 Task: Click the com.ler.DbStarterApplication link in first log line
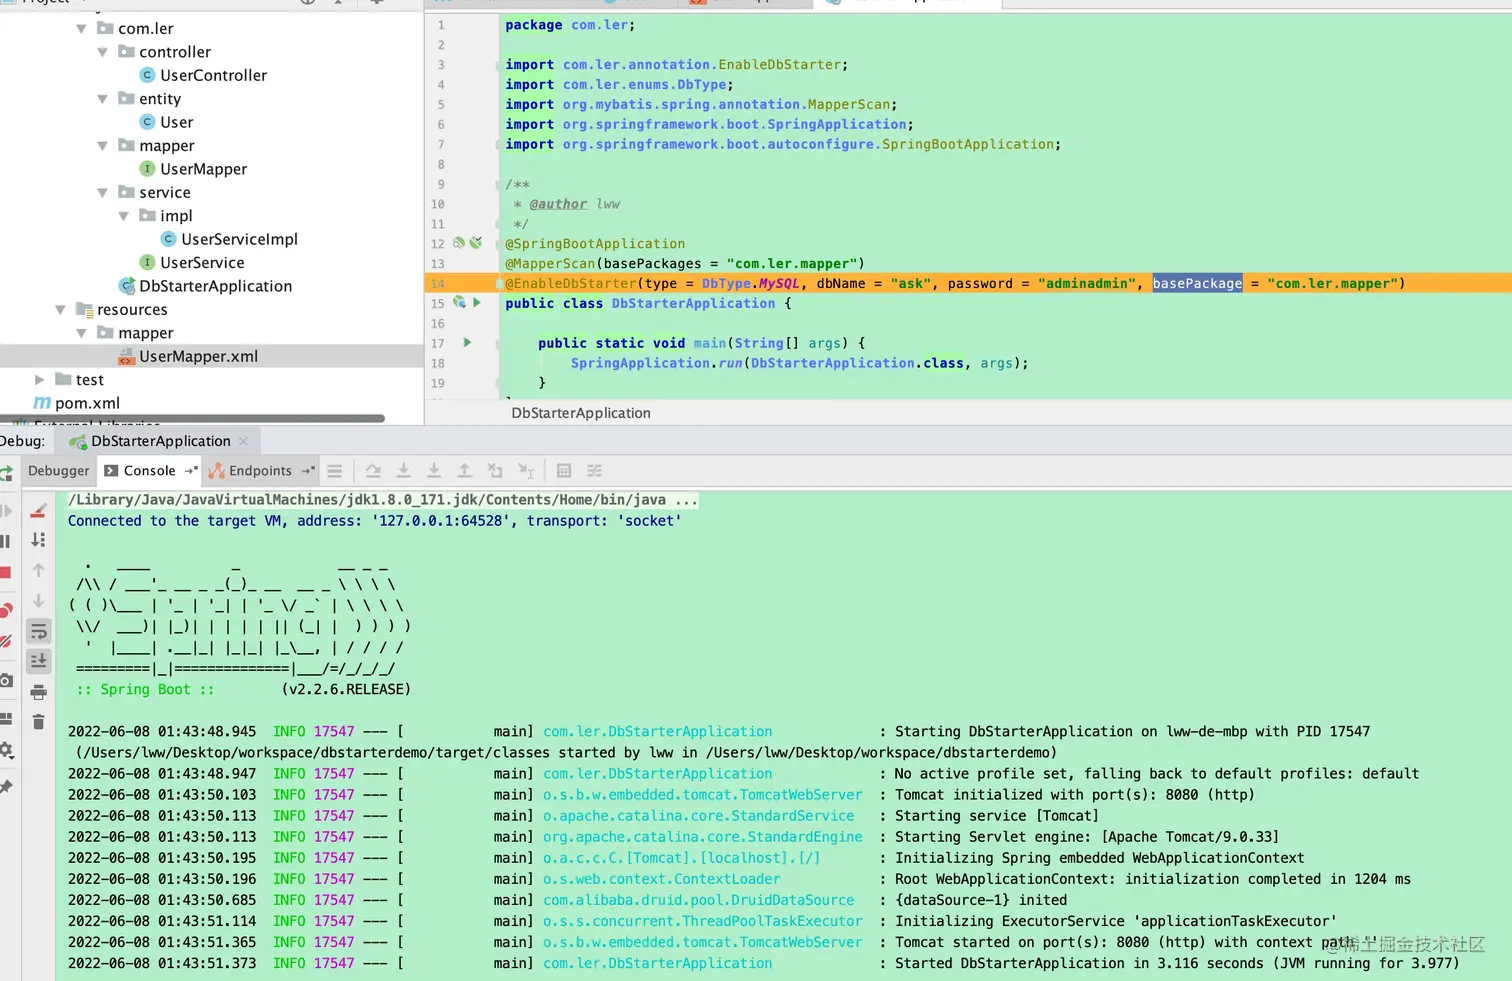pos(658,732)
